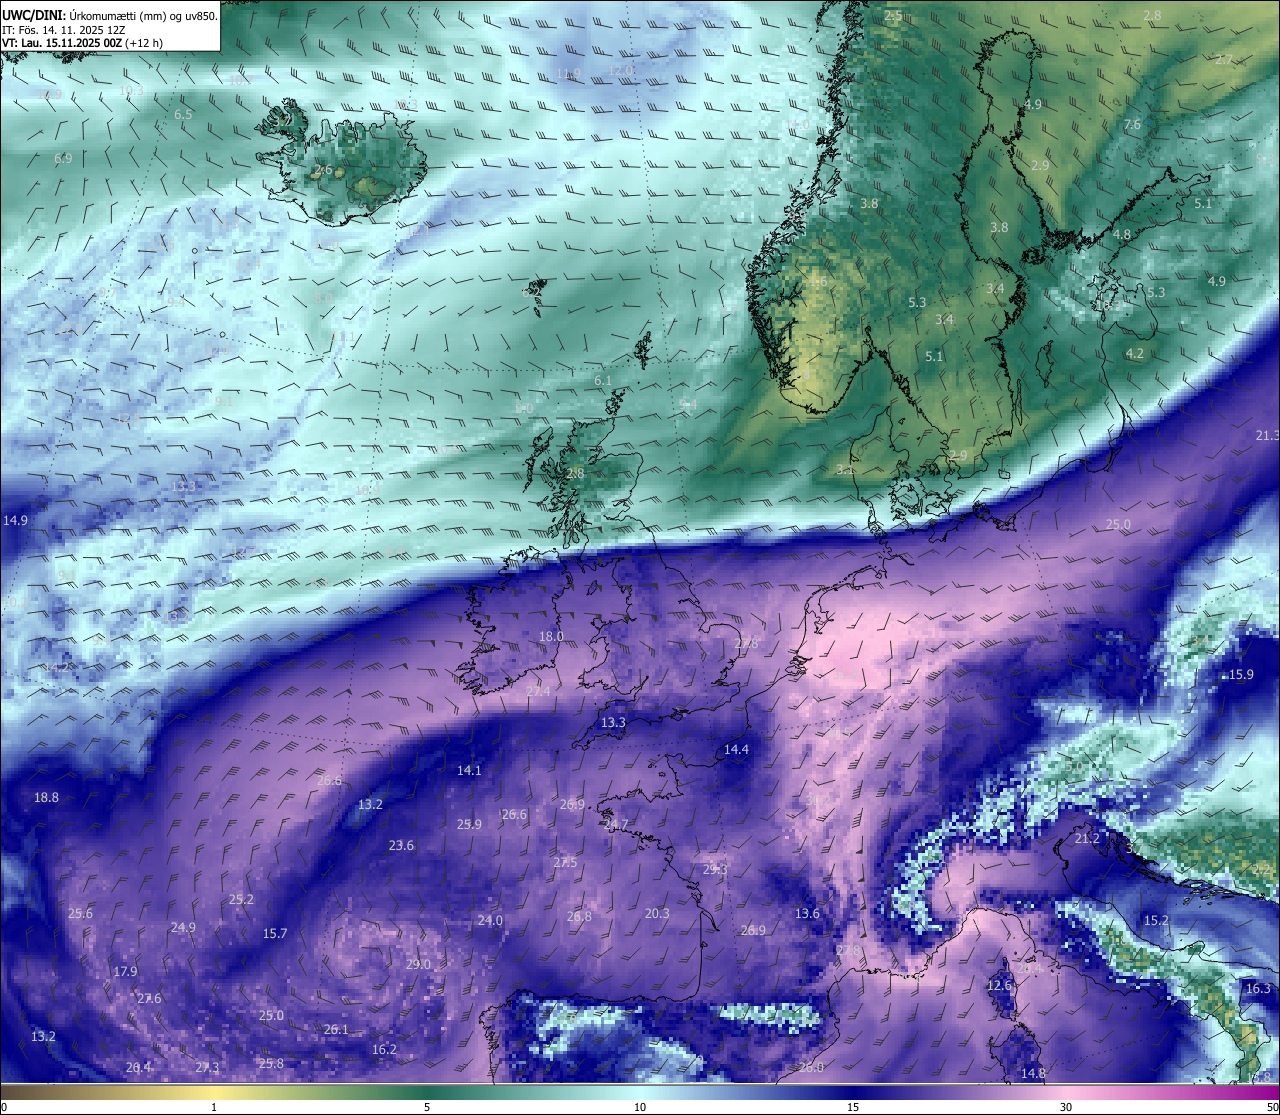The width and height of the screenshot is (1280, 1115).
Task: Click the 14.1 value label
Action: pyautogui.click(x=469, y=771)
